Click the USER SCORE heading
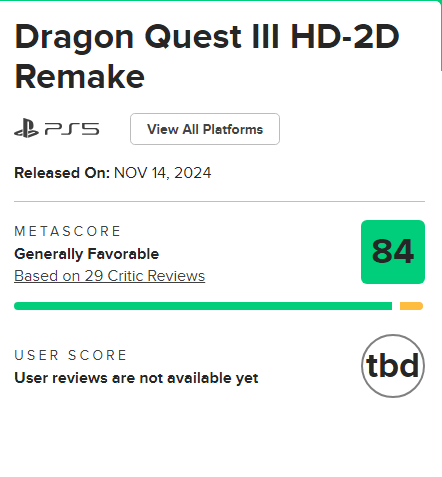Image resolution: width=442 pixels, height=477 pixels. pos(70,355)
